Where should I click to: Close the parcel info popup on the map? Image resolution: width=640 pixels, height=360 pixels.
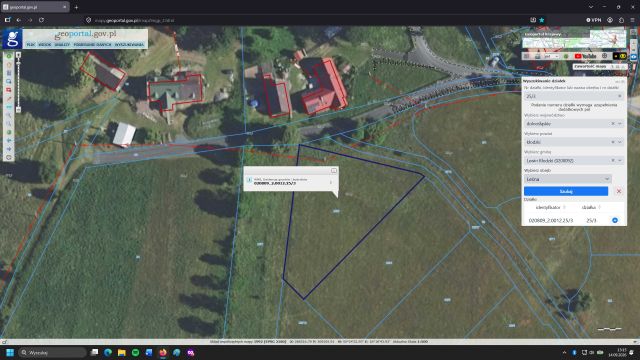[x=334, y=170]
